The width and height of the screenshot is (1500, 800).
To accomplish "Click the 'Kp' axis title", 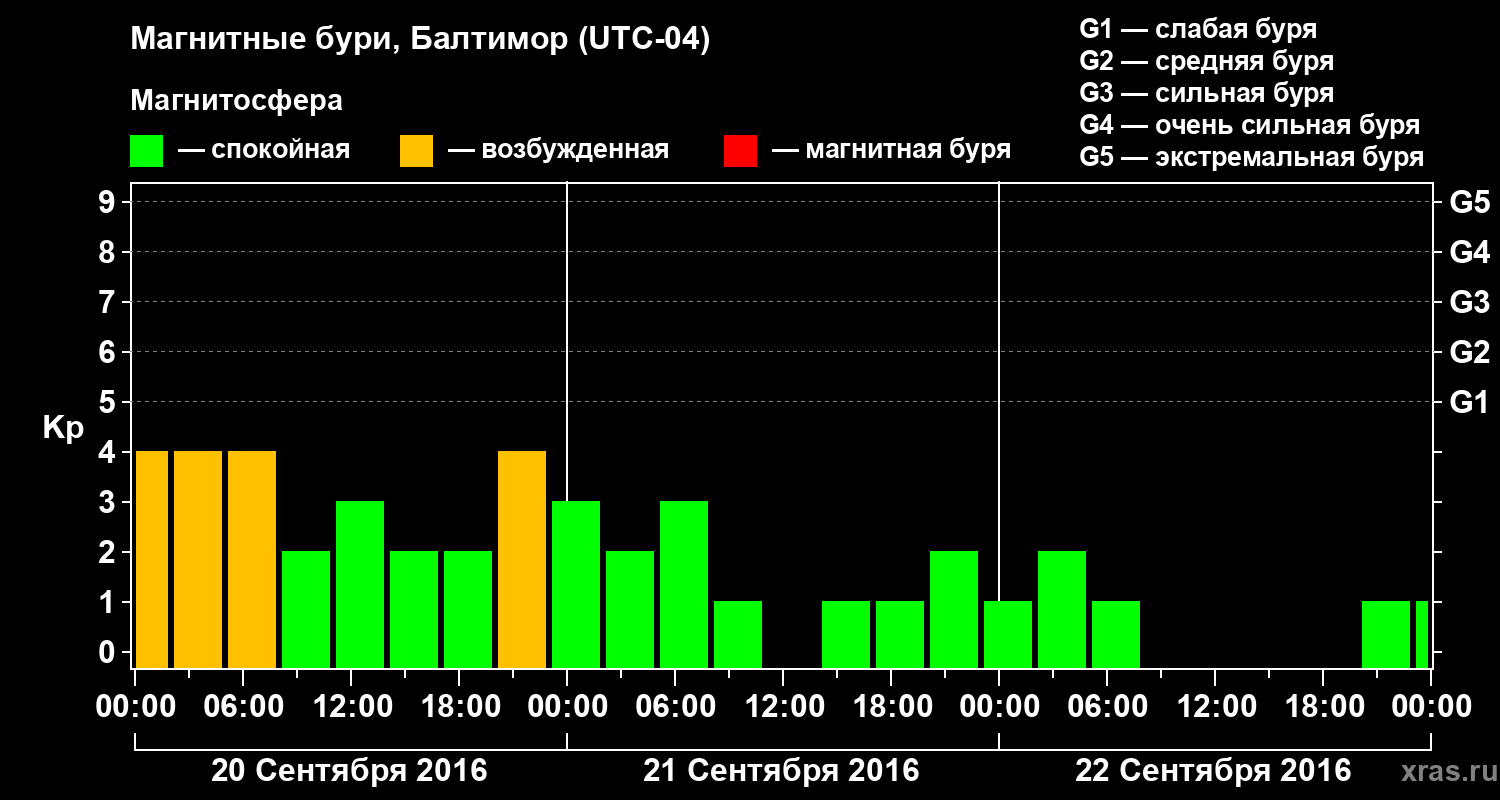I will pyautogui.click(x=63, y=428).
